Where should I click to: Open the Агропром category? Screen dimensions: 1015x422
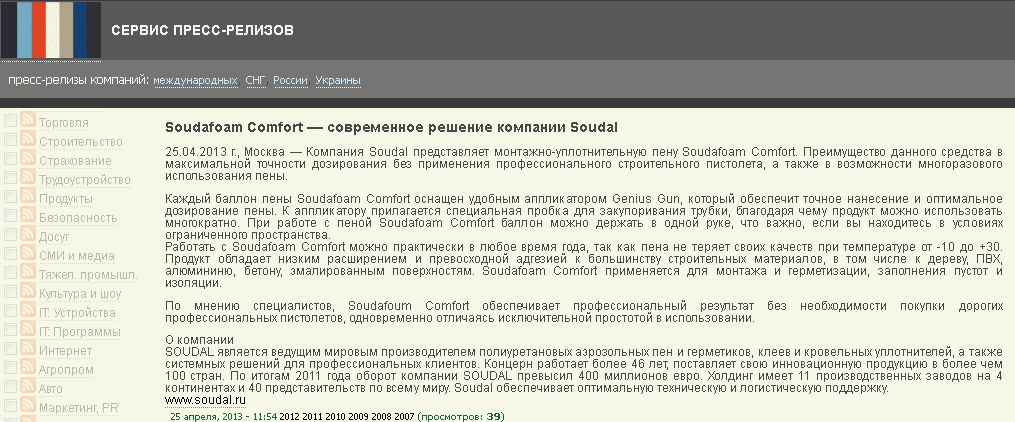point(66,370)
